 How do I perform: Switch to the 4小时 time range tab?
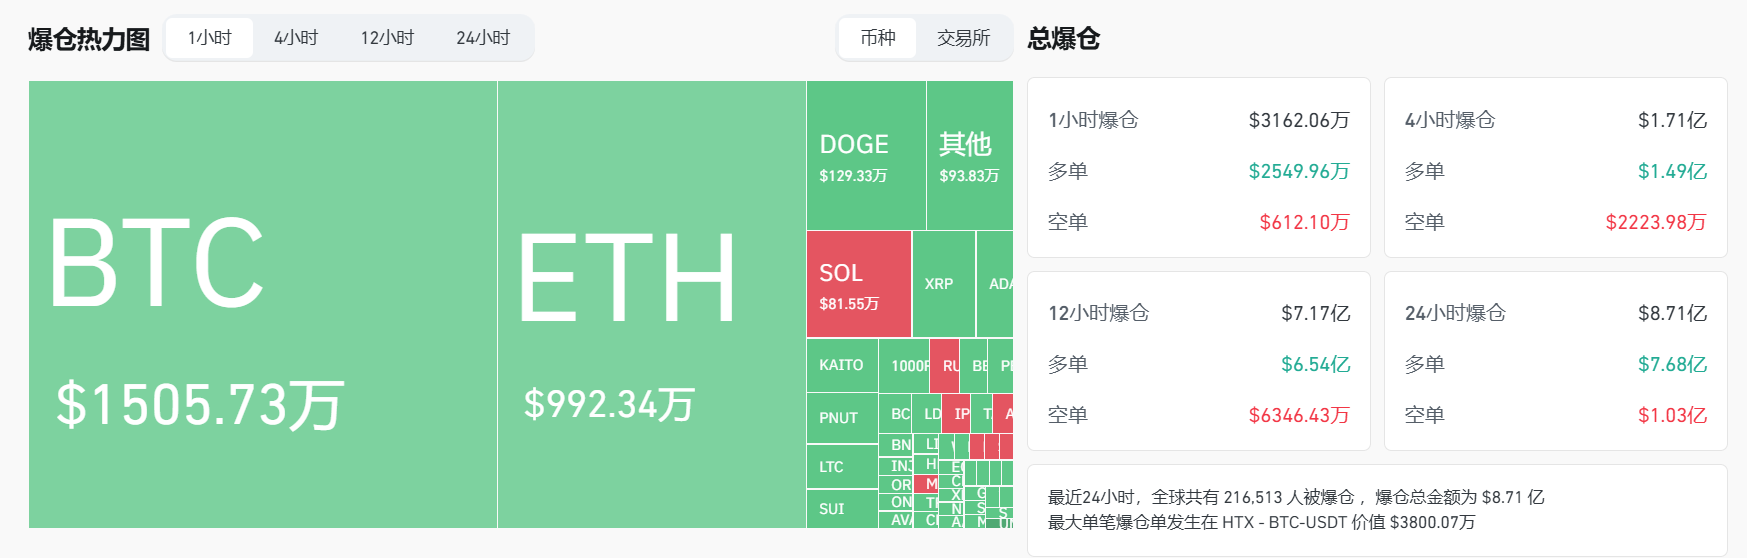[x=296, y=38]
